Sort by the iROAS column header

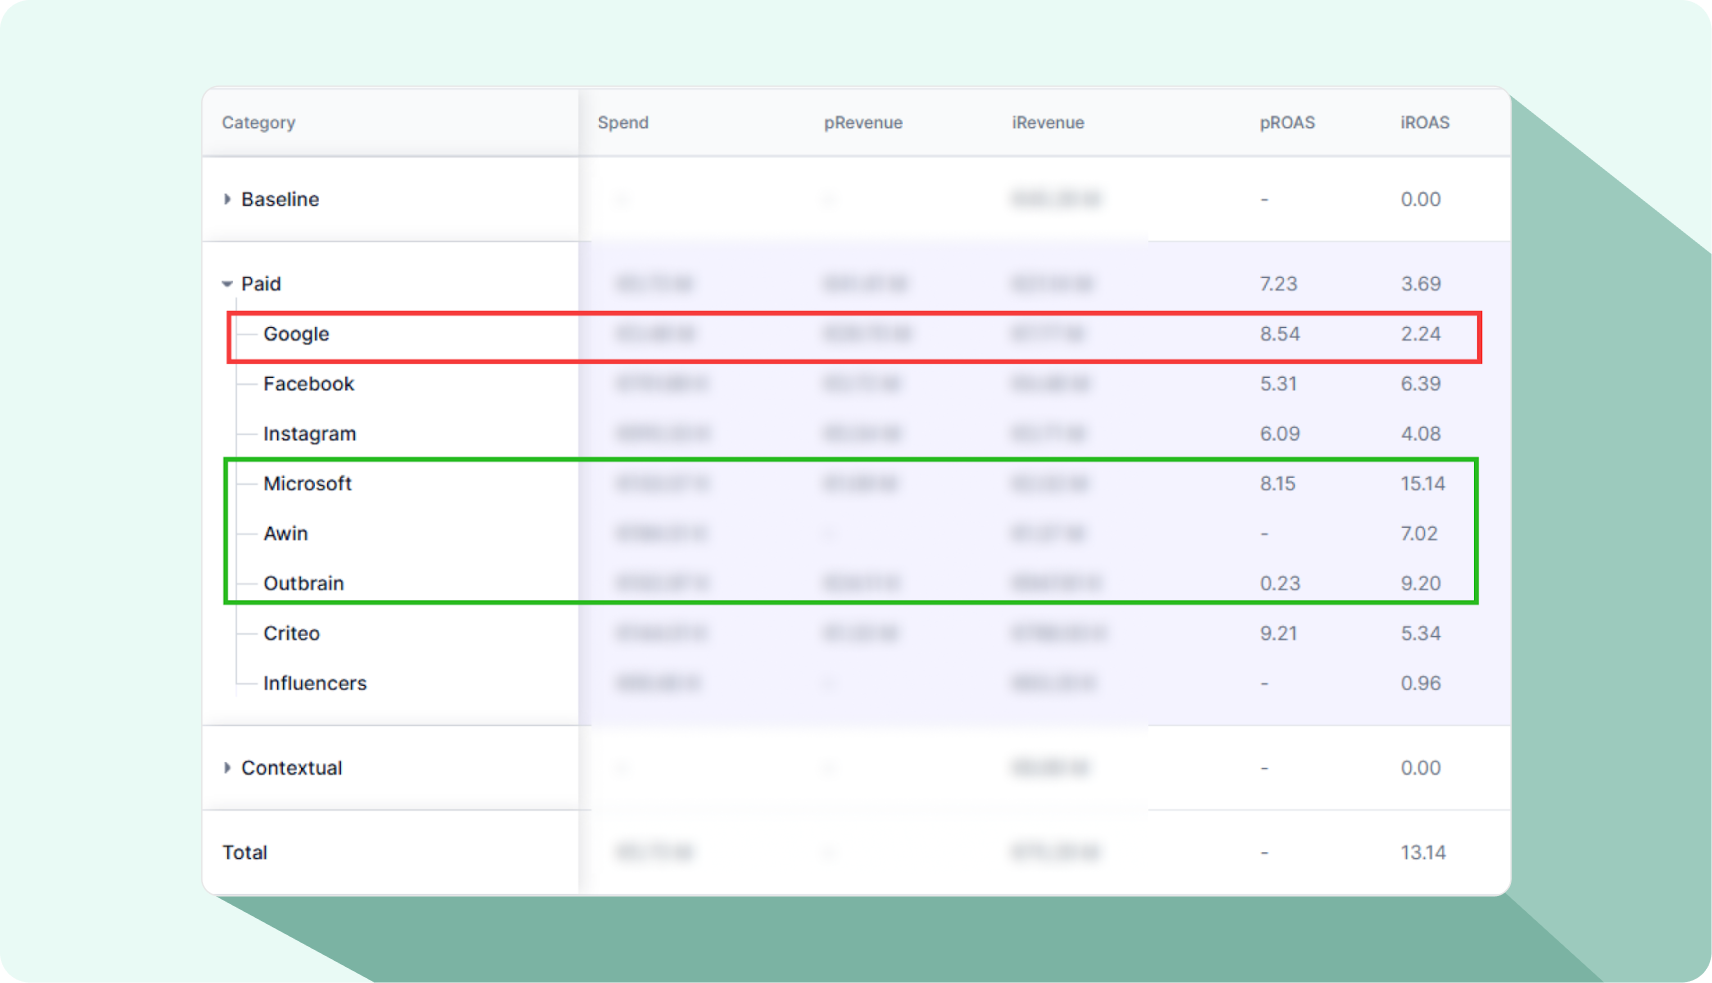[x=1424, y=123]
